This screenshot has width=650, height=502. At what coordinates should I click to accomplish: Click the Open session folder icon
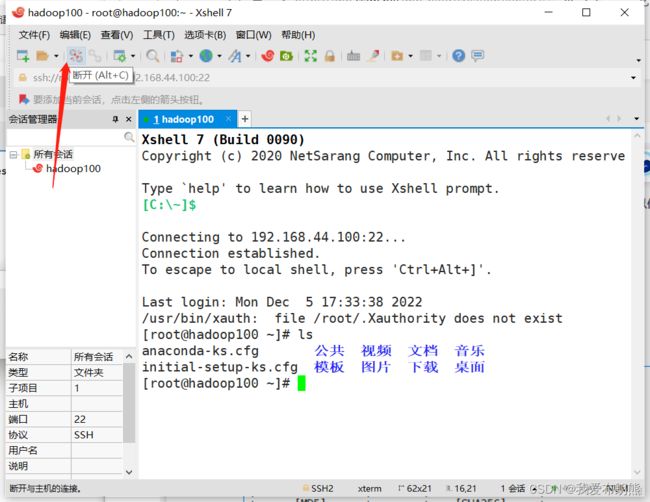(42, 56)
